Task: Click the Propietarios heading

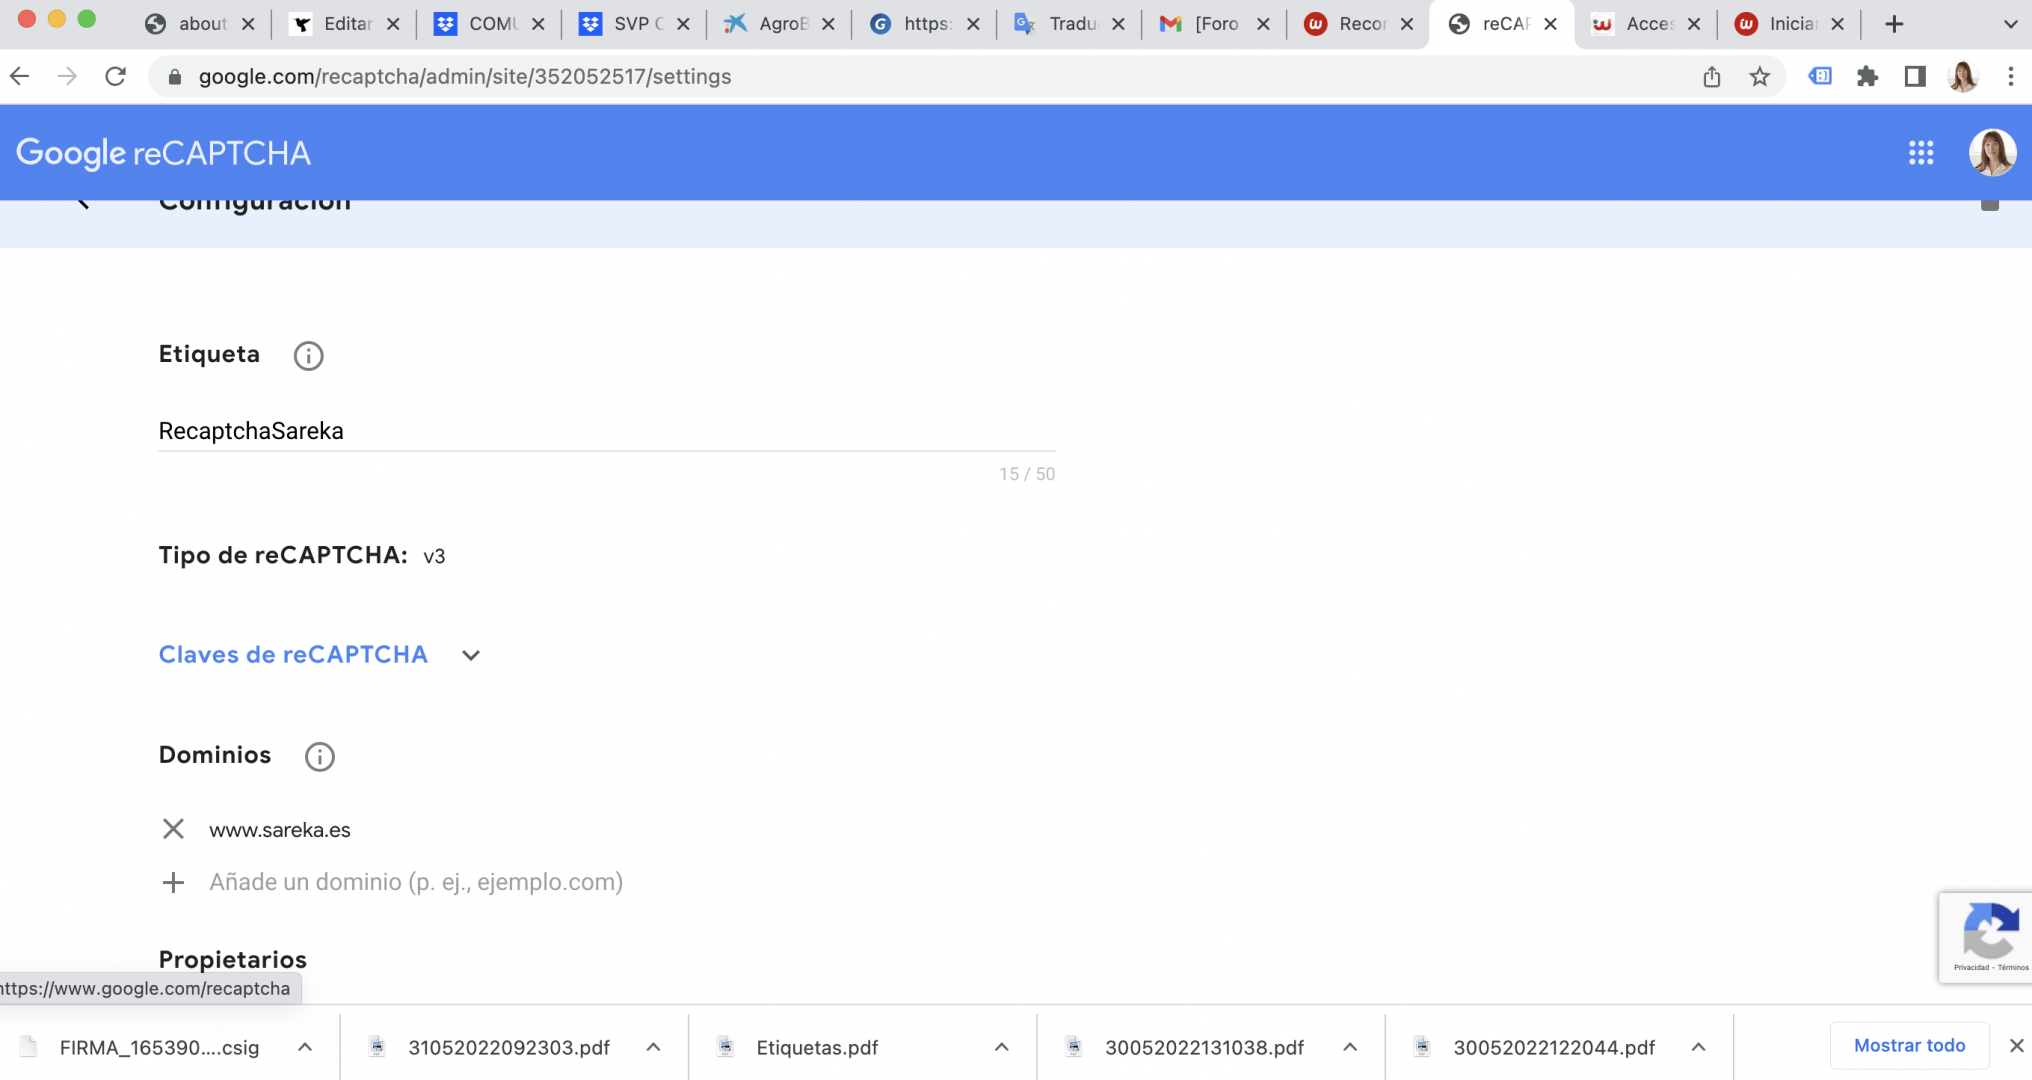Action: pyautogui.click(x=233, y=959)
